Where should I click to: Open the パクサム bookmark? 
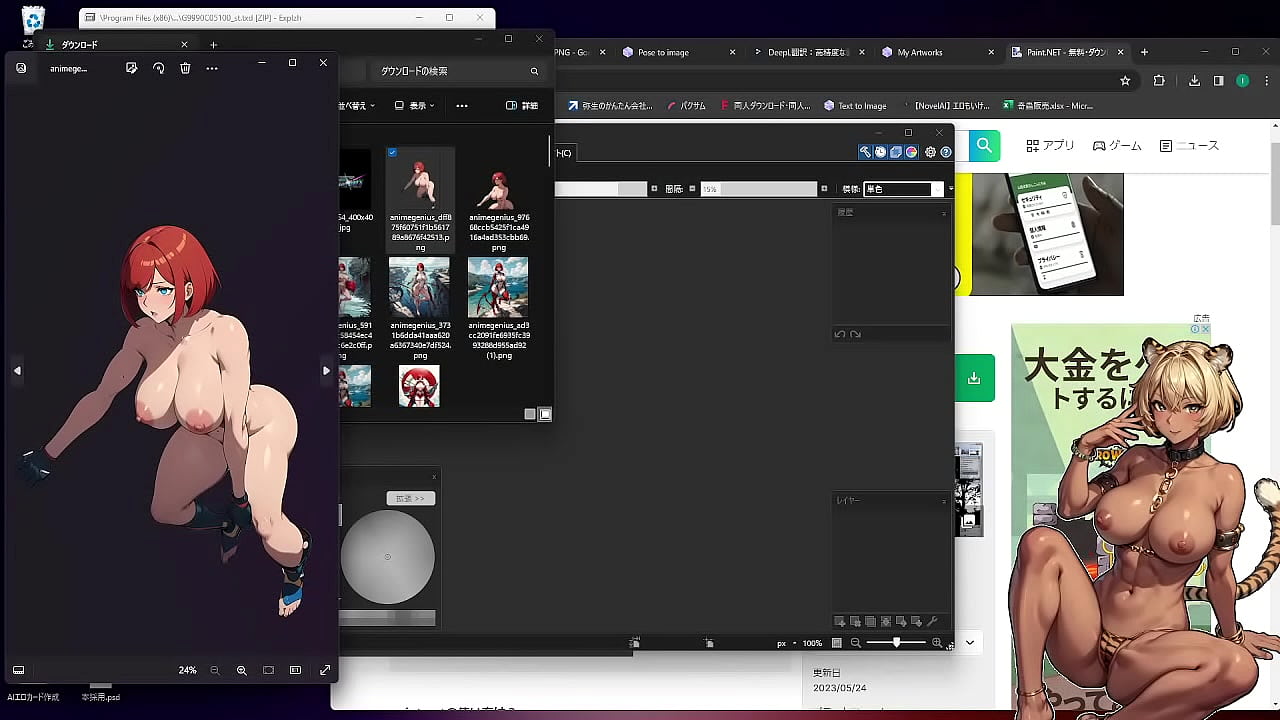[686, 106]
